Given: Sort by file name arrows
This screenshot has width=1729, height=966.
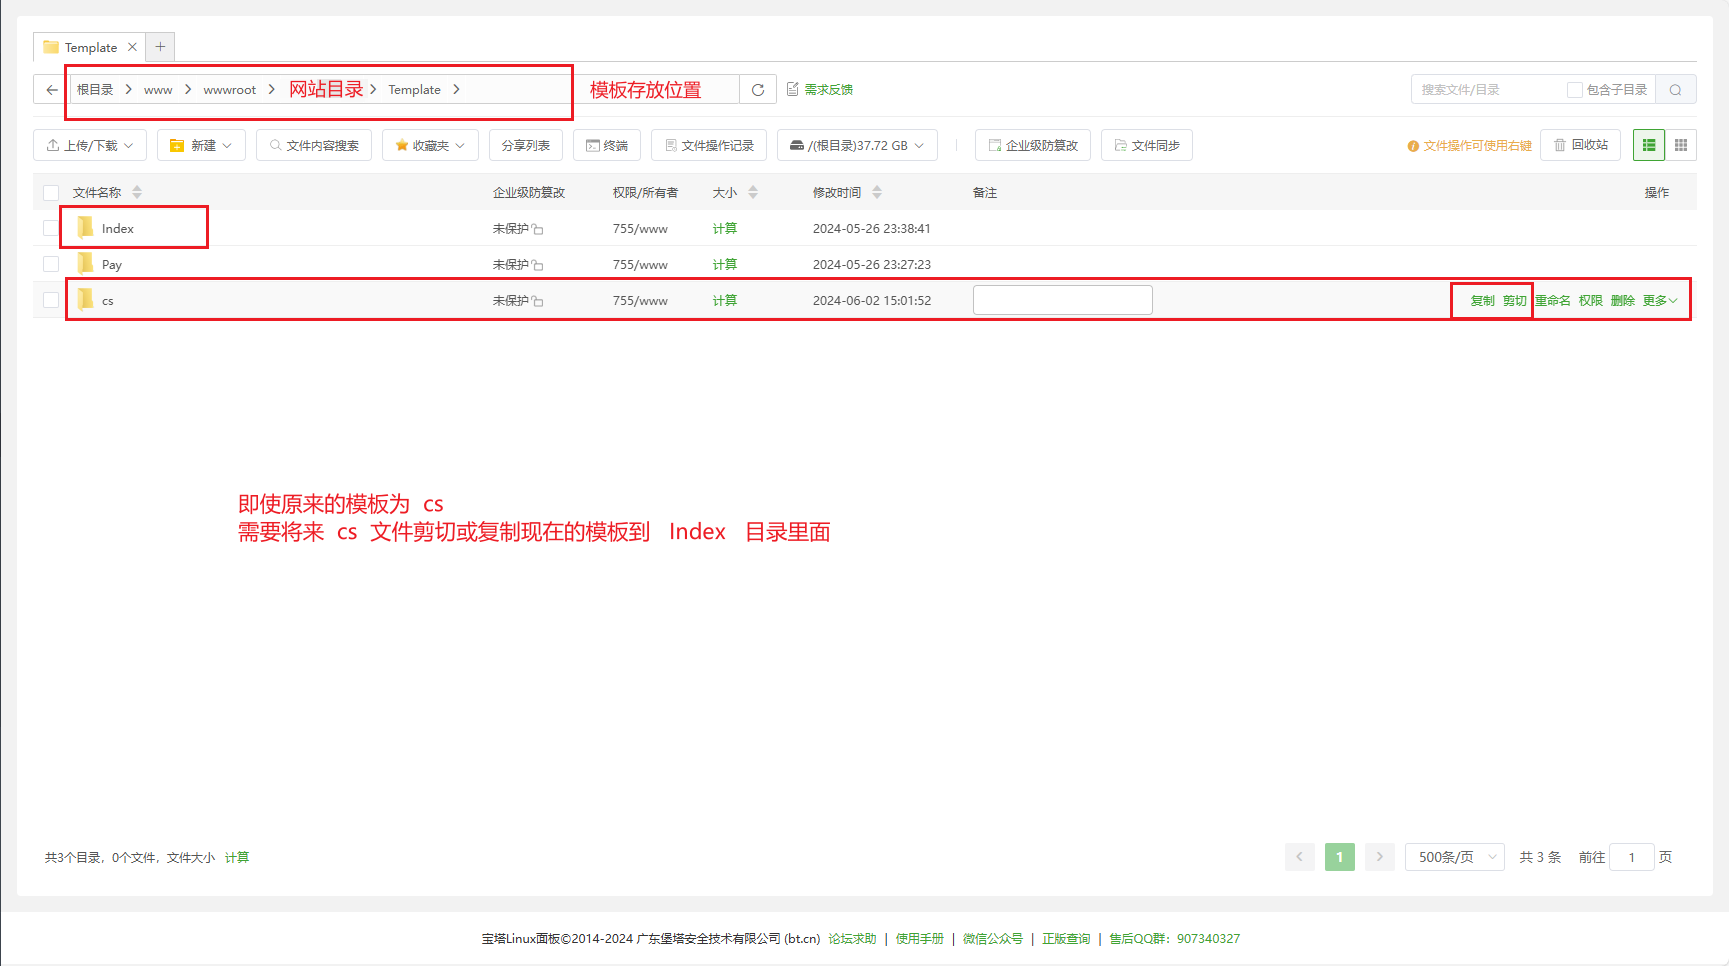Looking at the screenshot, I should (x=137, y=192).
